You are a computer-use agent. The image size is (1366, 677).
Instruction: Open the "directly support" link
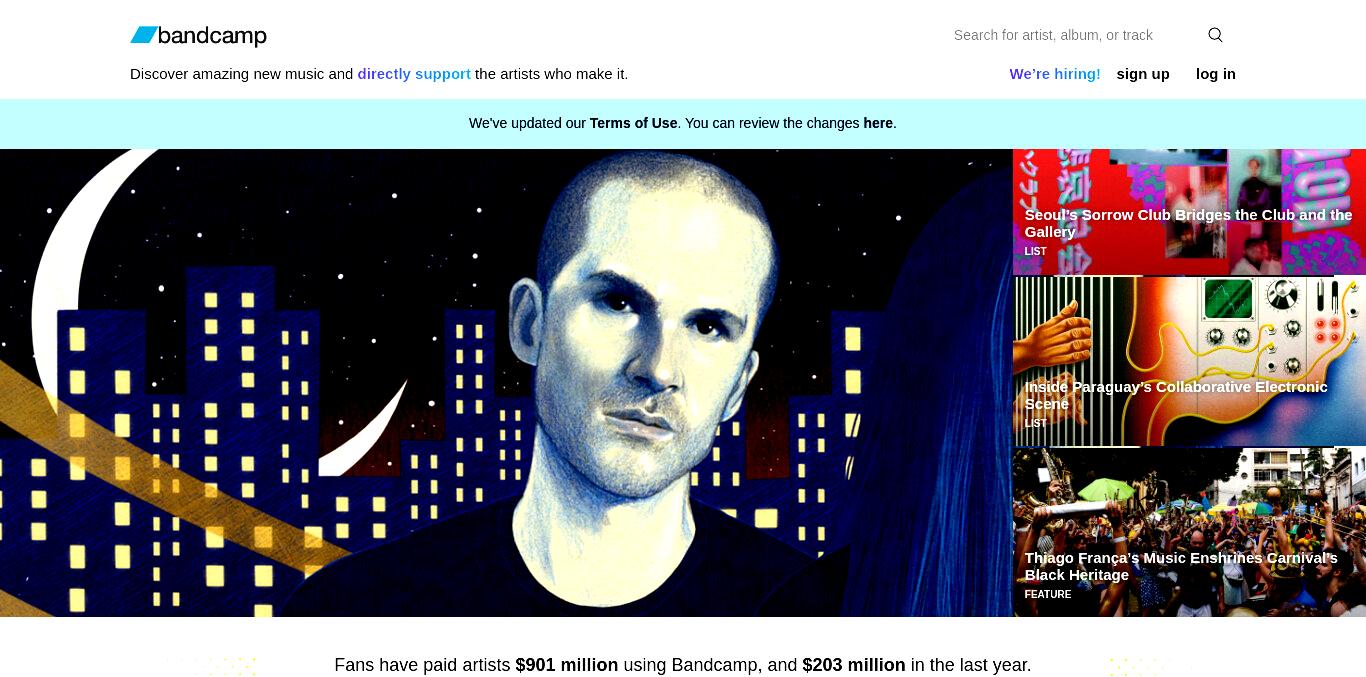coord(414,74)
